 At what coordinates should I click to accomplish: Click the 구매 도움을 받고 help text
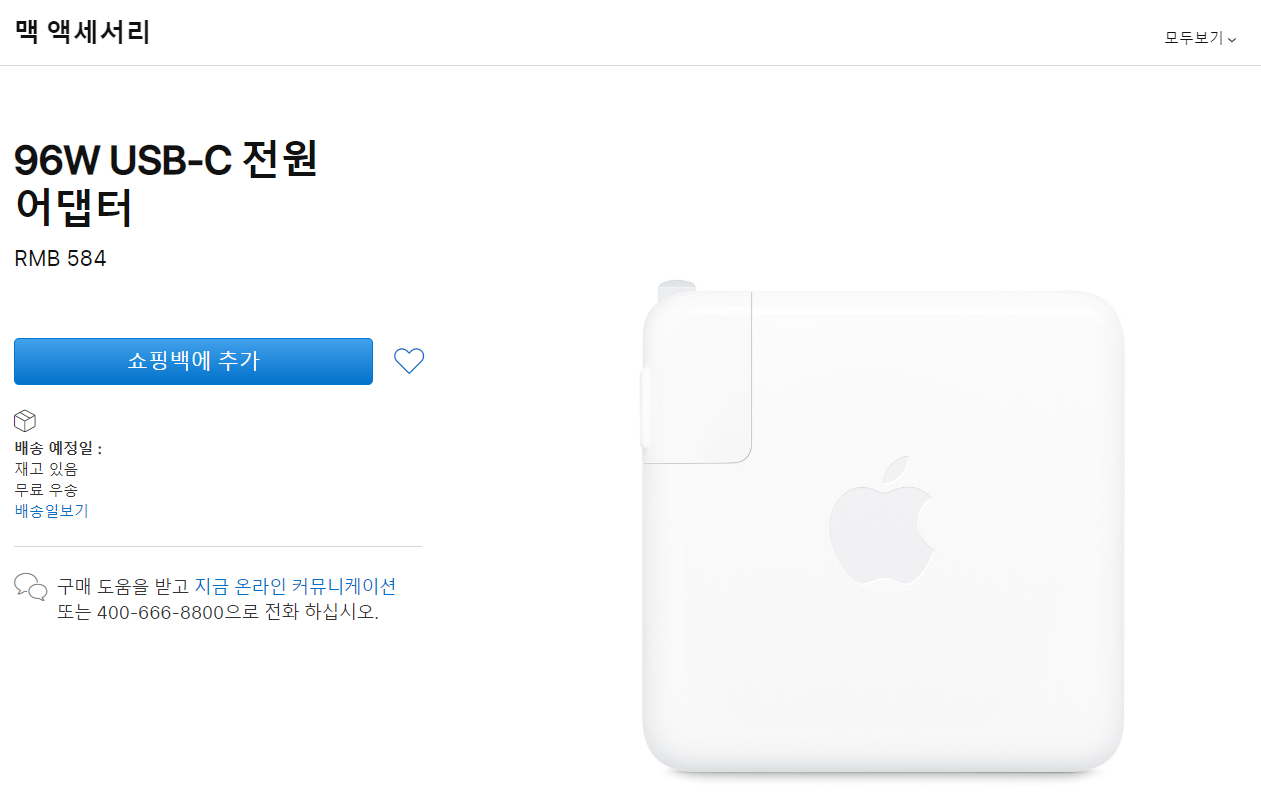[123, 586]
